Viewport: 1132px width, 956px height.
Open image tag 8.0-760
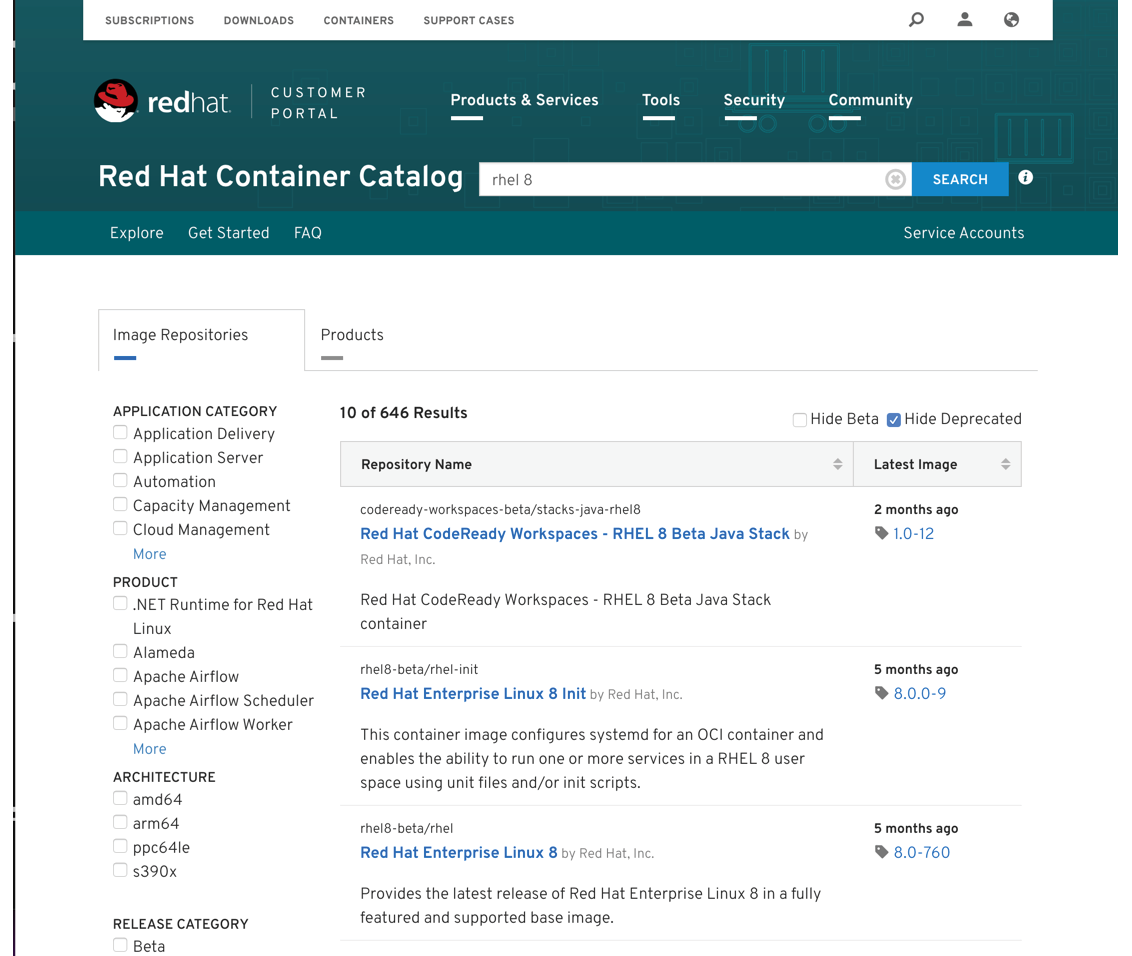pyautogui.click(x=922, y=852)
